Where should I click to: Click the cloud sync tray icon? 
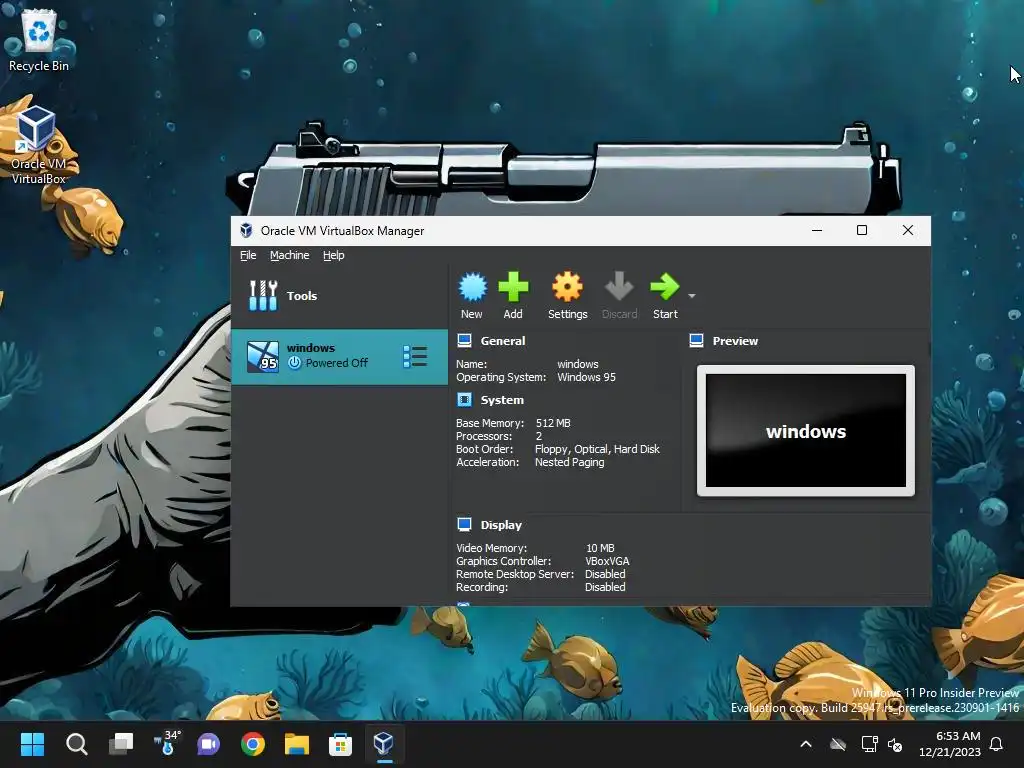pos(838,744)
